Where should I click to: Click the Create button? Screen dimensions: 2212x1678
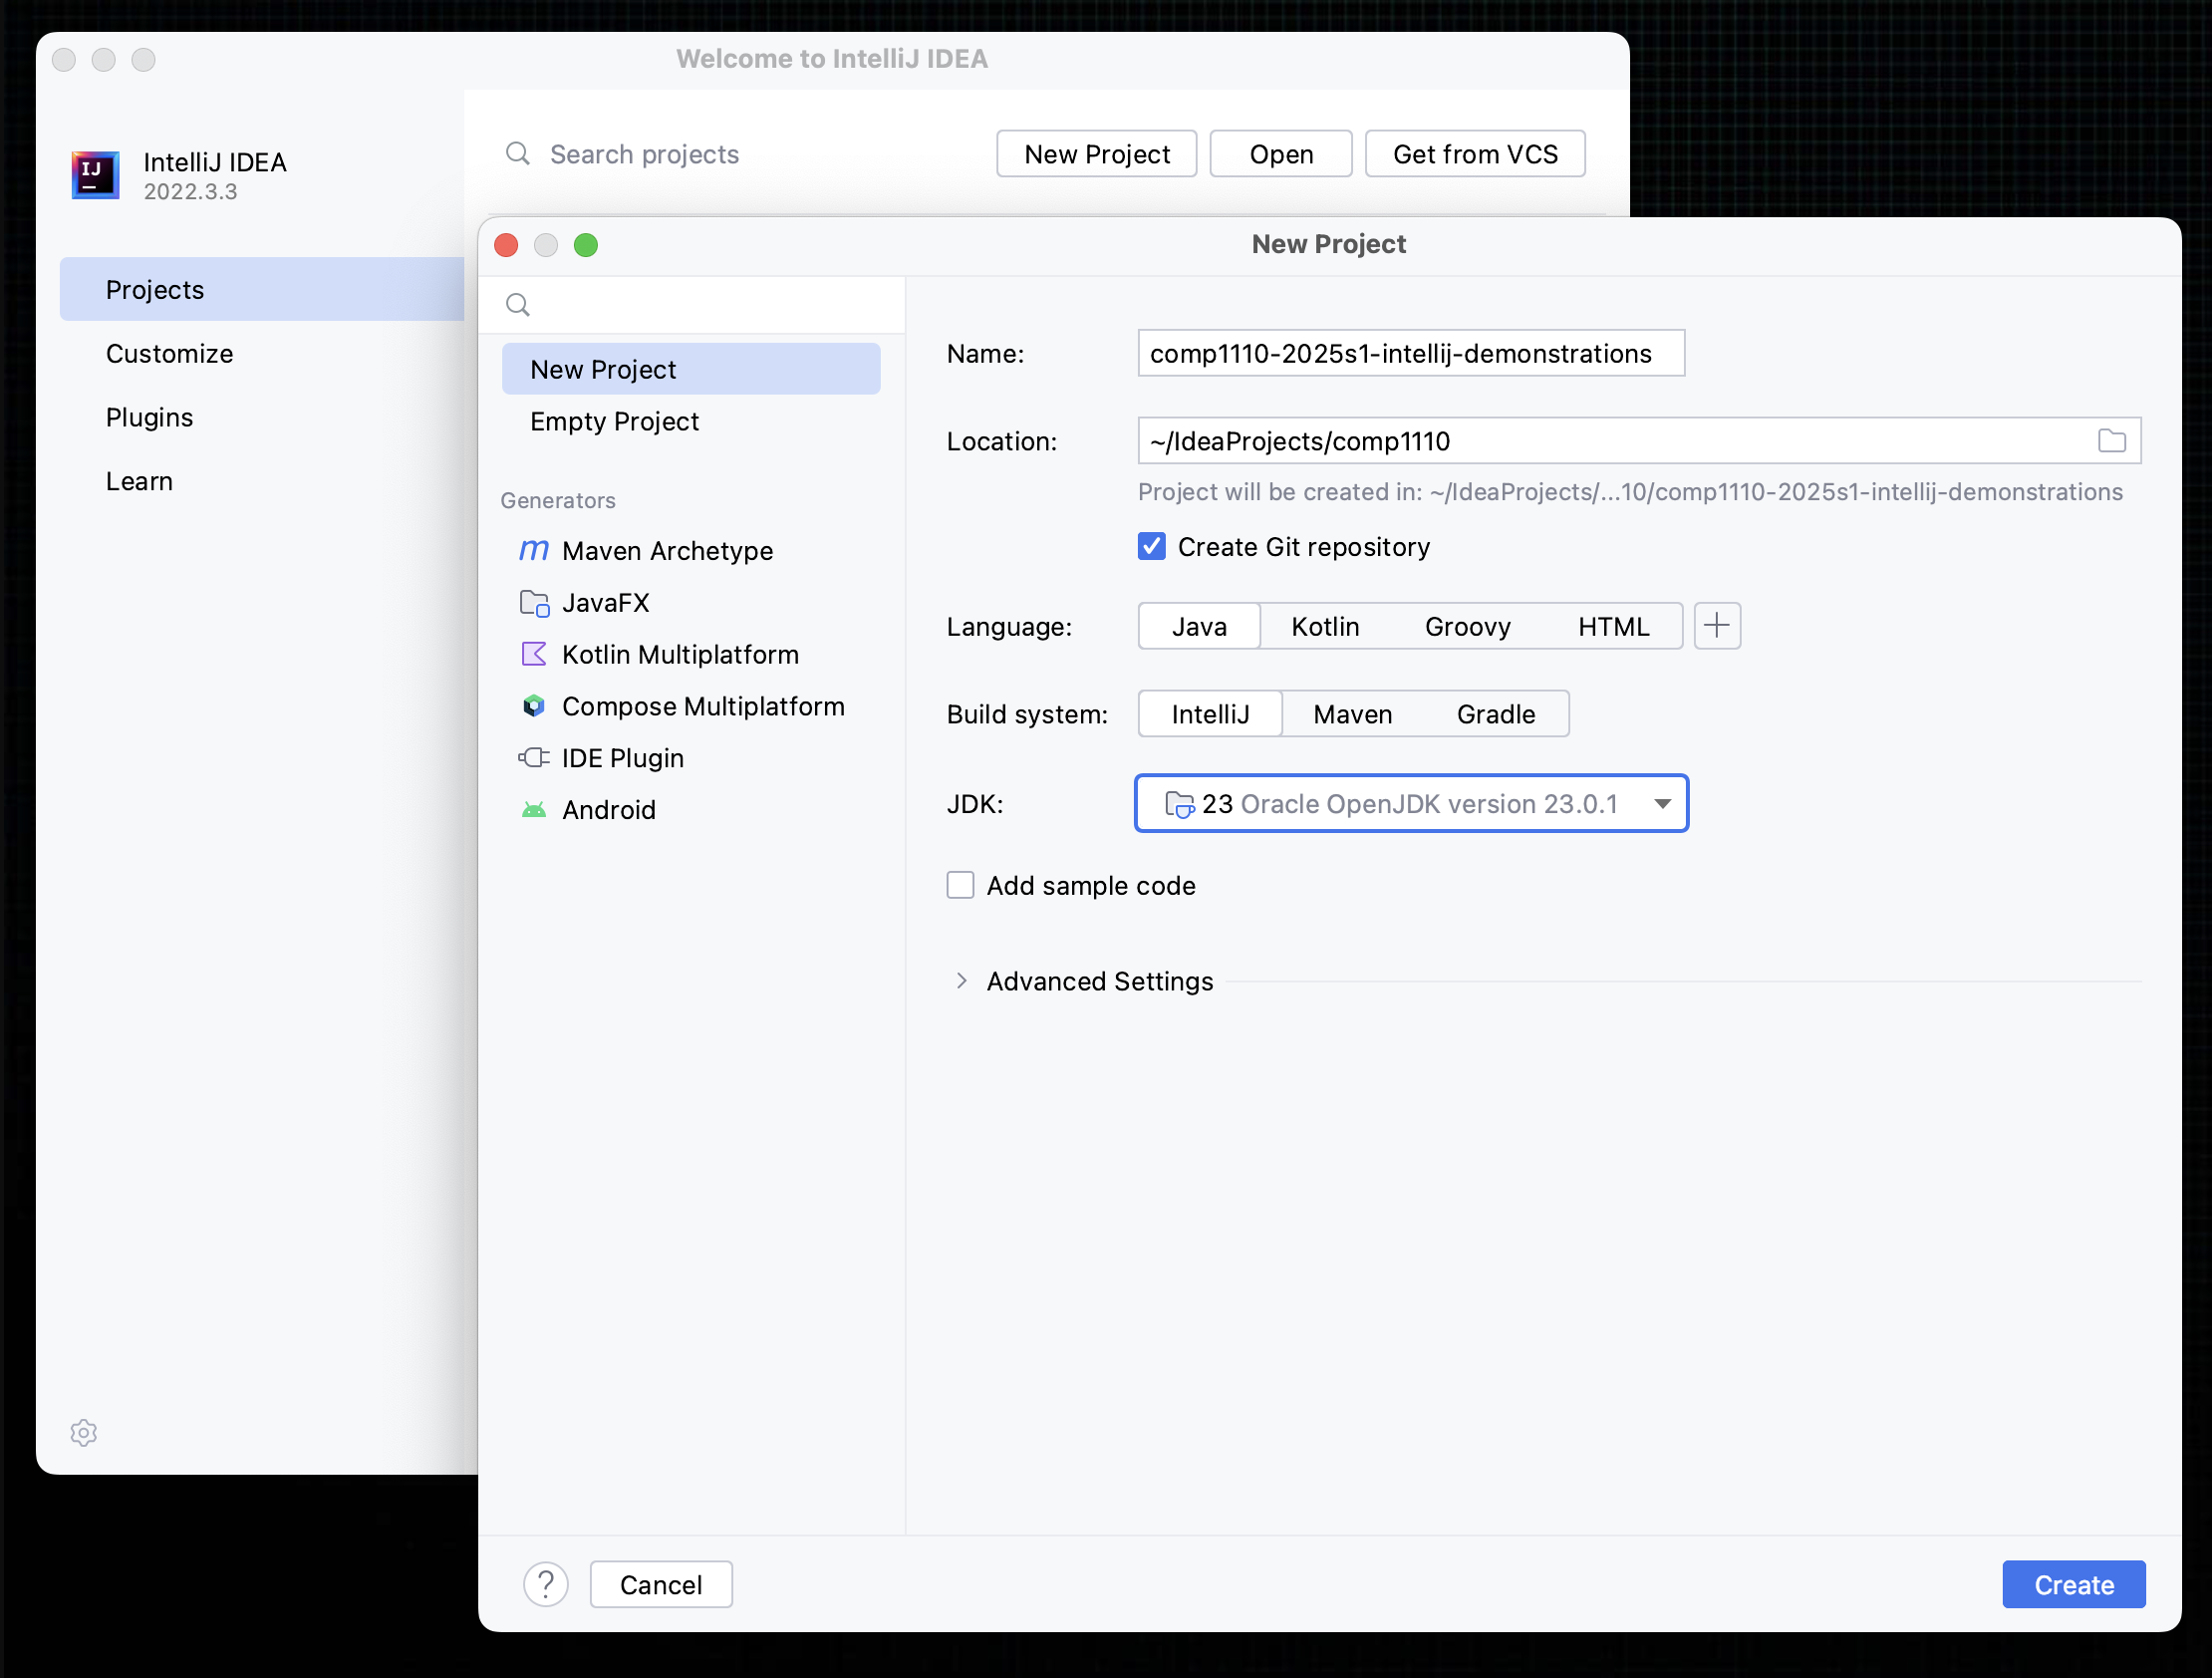click(2073, 1584)
